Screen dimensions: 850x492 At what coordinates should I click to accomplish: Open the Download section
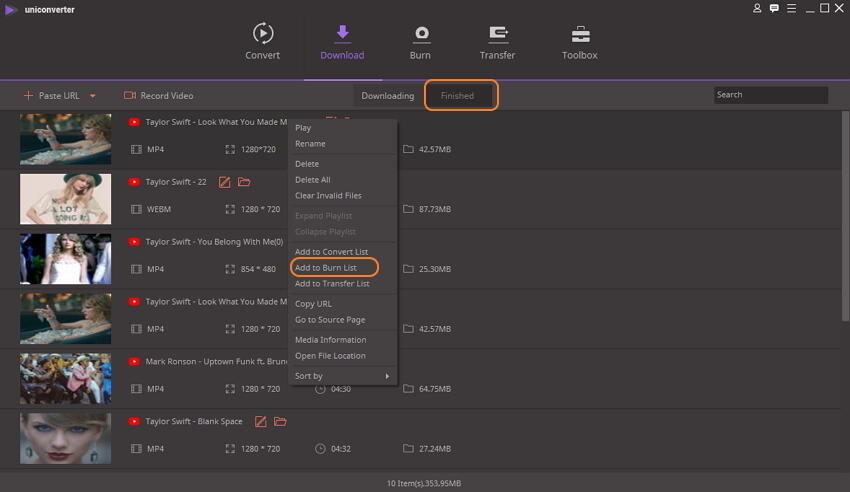point(342,41)
